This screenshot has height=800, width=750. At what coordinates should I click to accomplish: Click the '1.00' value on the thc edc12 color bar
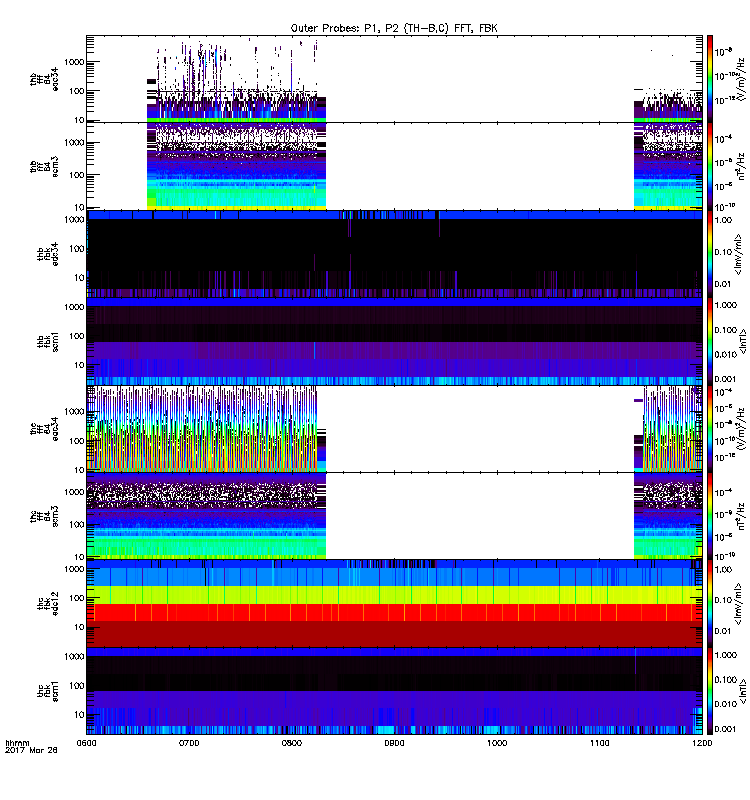tap(723, 569)
